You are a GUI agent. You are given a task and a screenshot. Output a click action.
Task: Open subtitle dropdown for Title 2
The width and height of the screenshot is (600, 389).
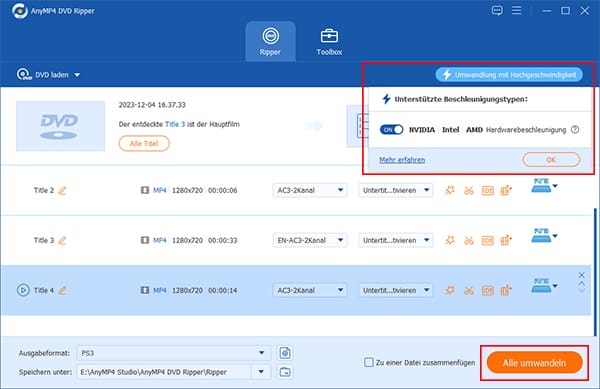coord(396,190)
